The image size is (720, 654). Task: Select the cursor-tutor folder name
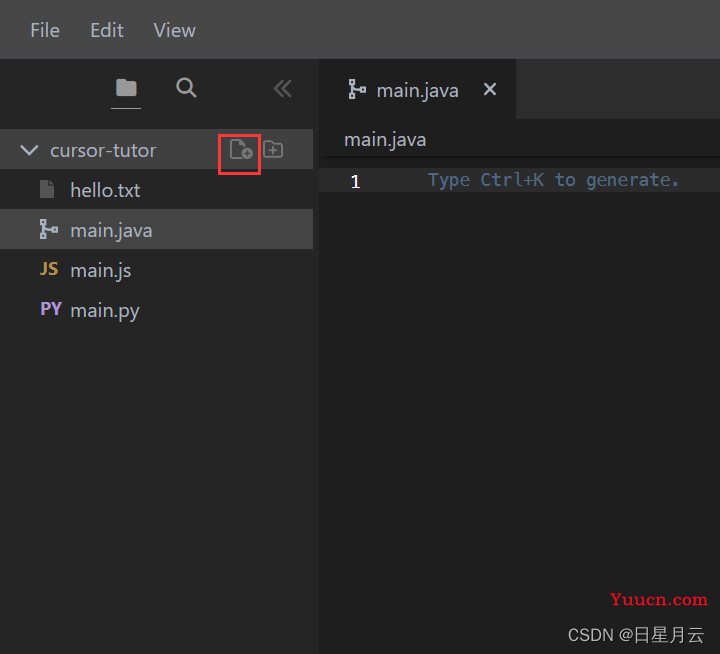(x=103, y=151)
